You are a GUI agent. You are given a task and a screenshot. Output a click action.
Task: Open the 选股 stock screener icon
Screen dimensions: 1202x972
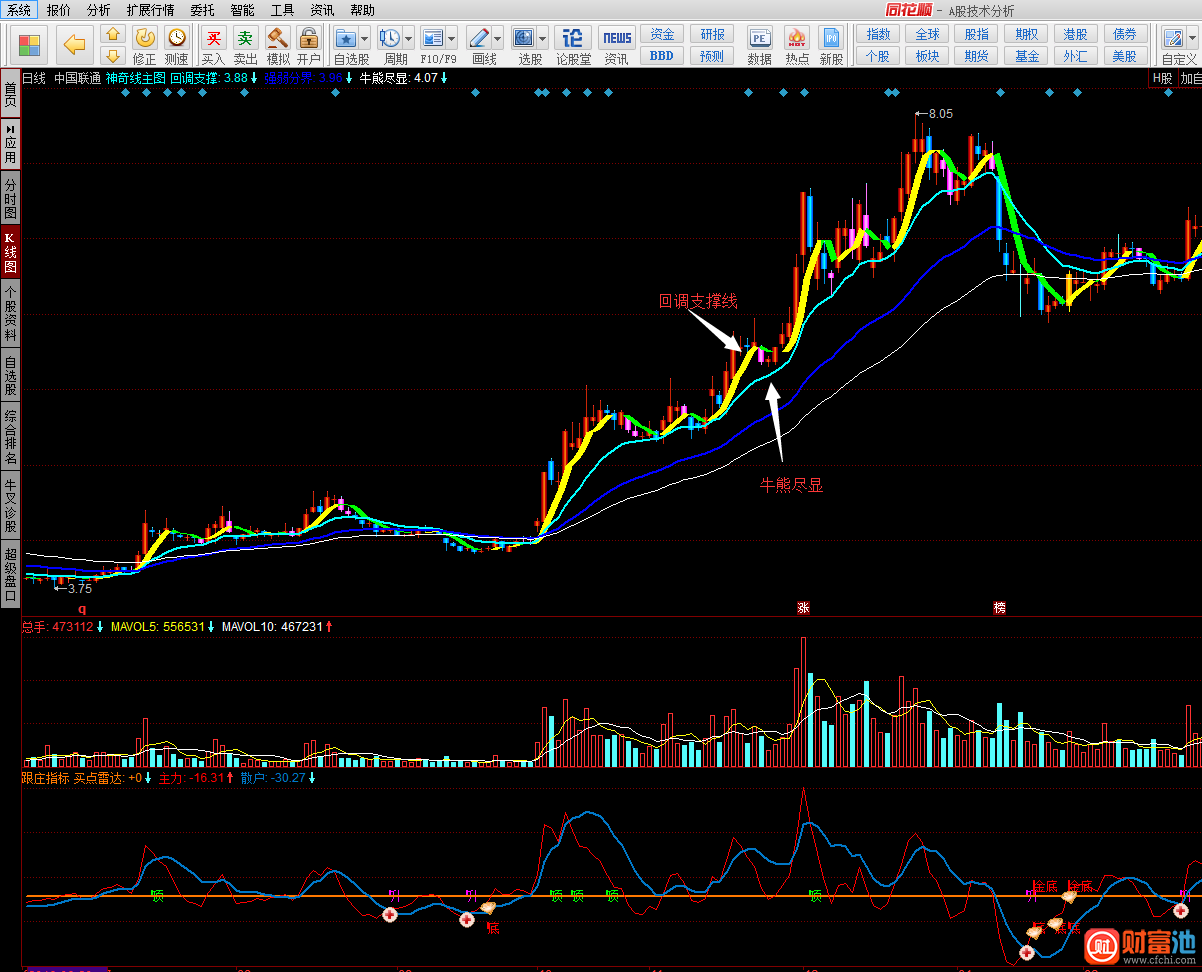tap(523, 39)
